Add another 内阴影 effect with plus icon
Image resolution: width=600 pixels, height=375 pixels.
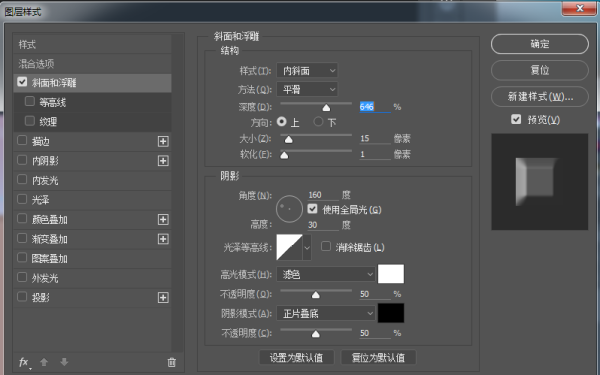point(163,161)
